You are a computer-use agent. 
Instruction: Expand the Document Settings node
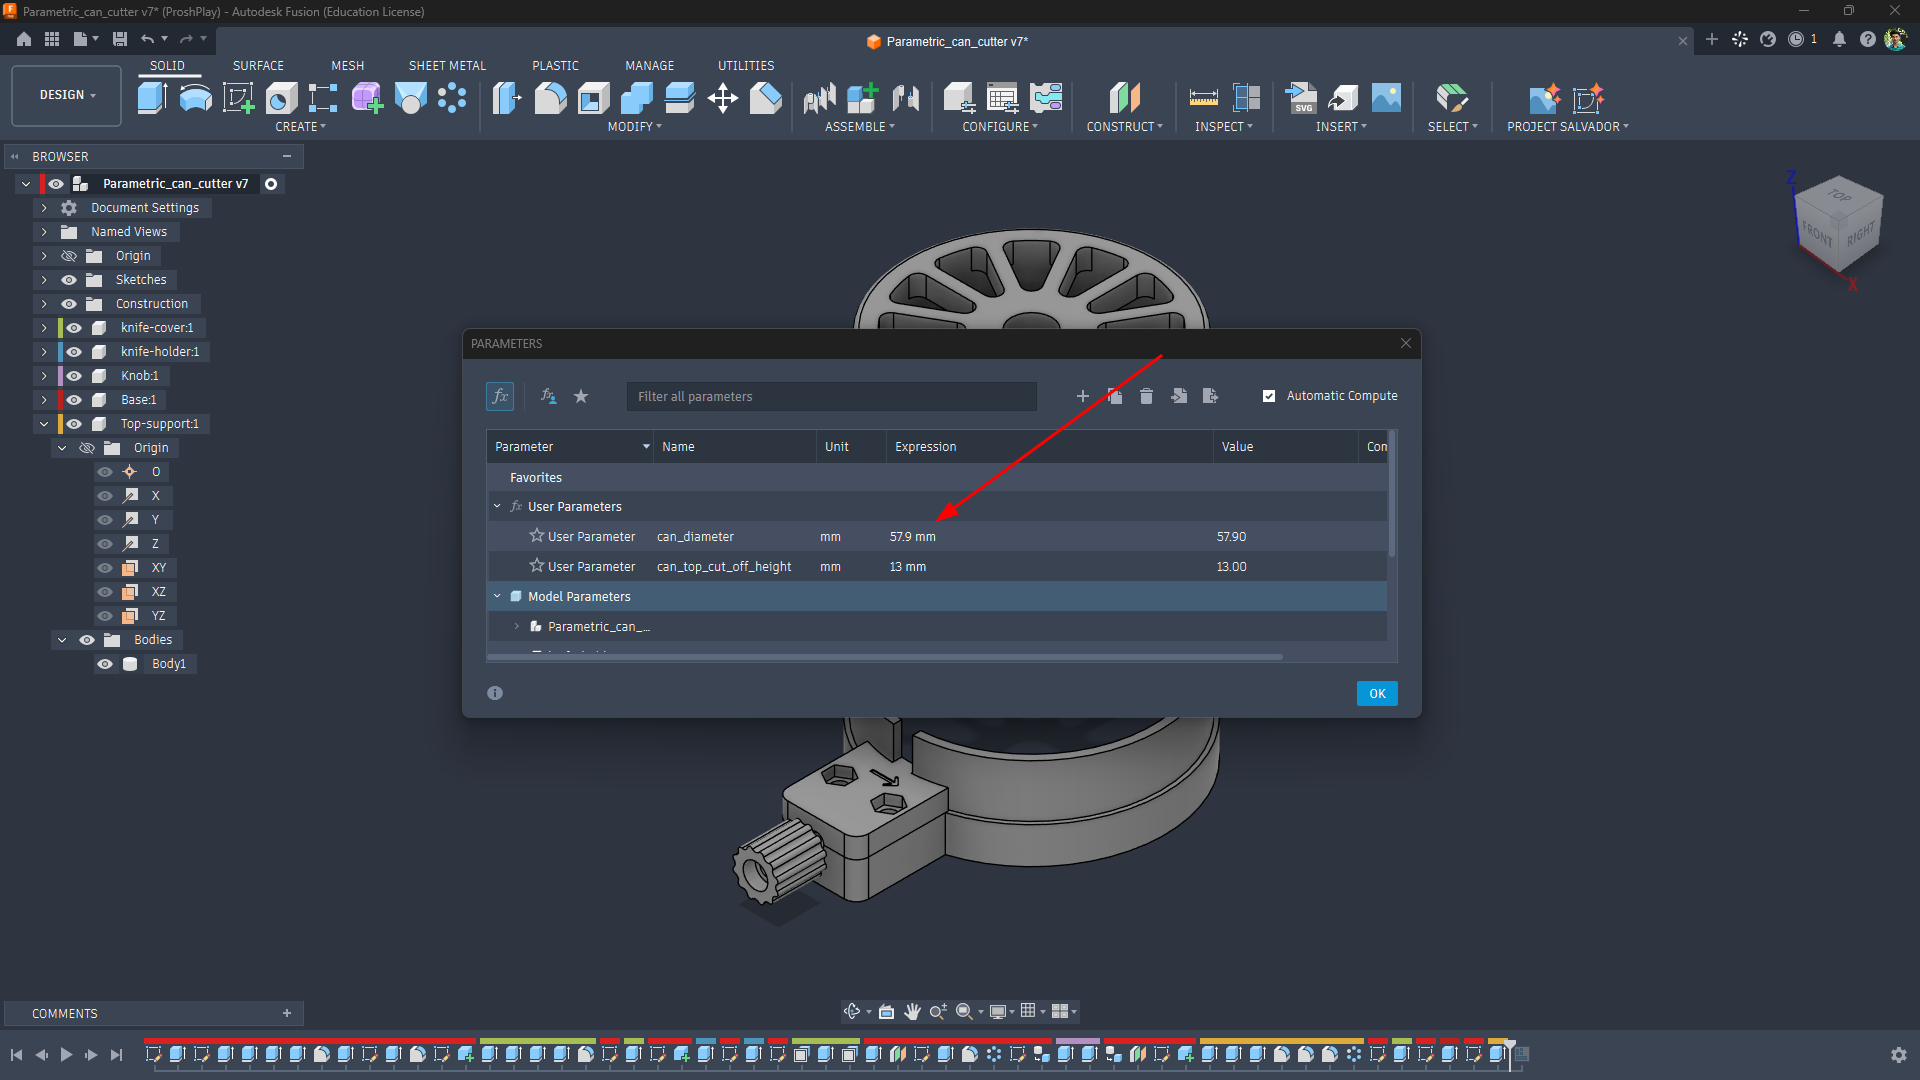coord(44,208)
